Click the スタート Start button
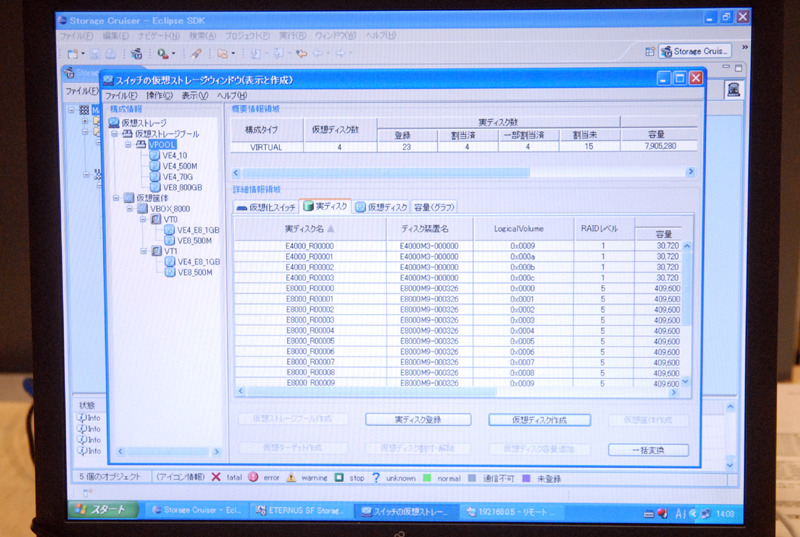Screen dimensions: 800x537 pyautogui.click(x=103, y=509)
